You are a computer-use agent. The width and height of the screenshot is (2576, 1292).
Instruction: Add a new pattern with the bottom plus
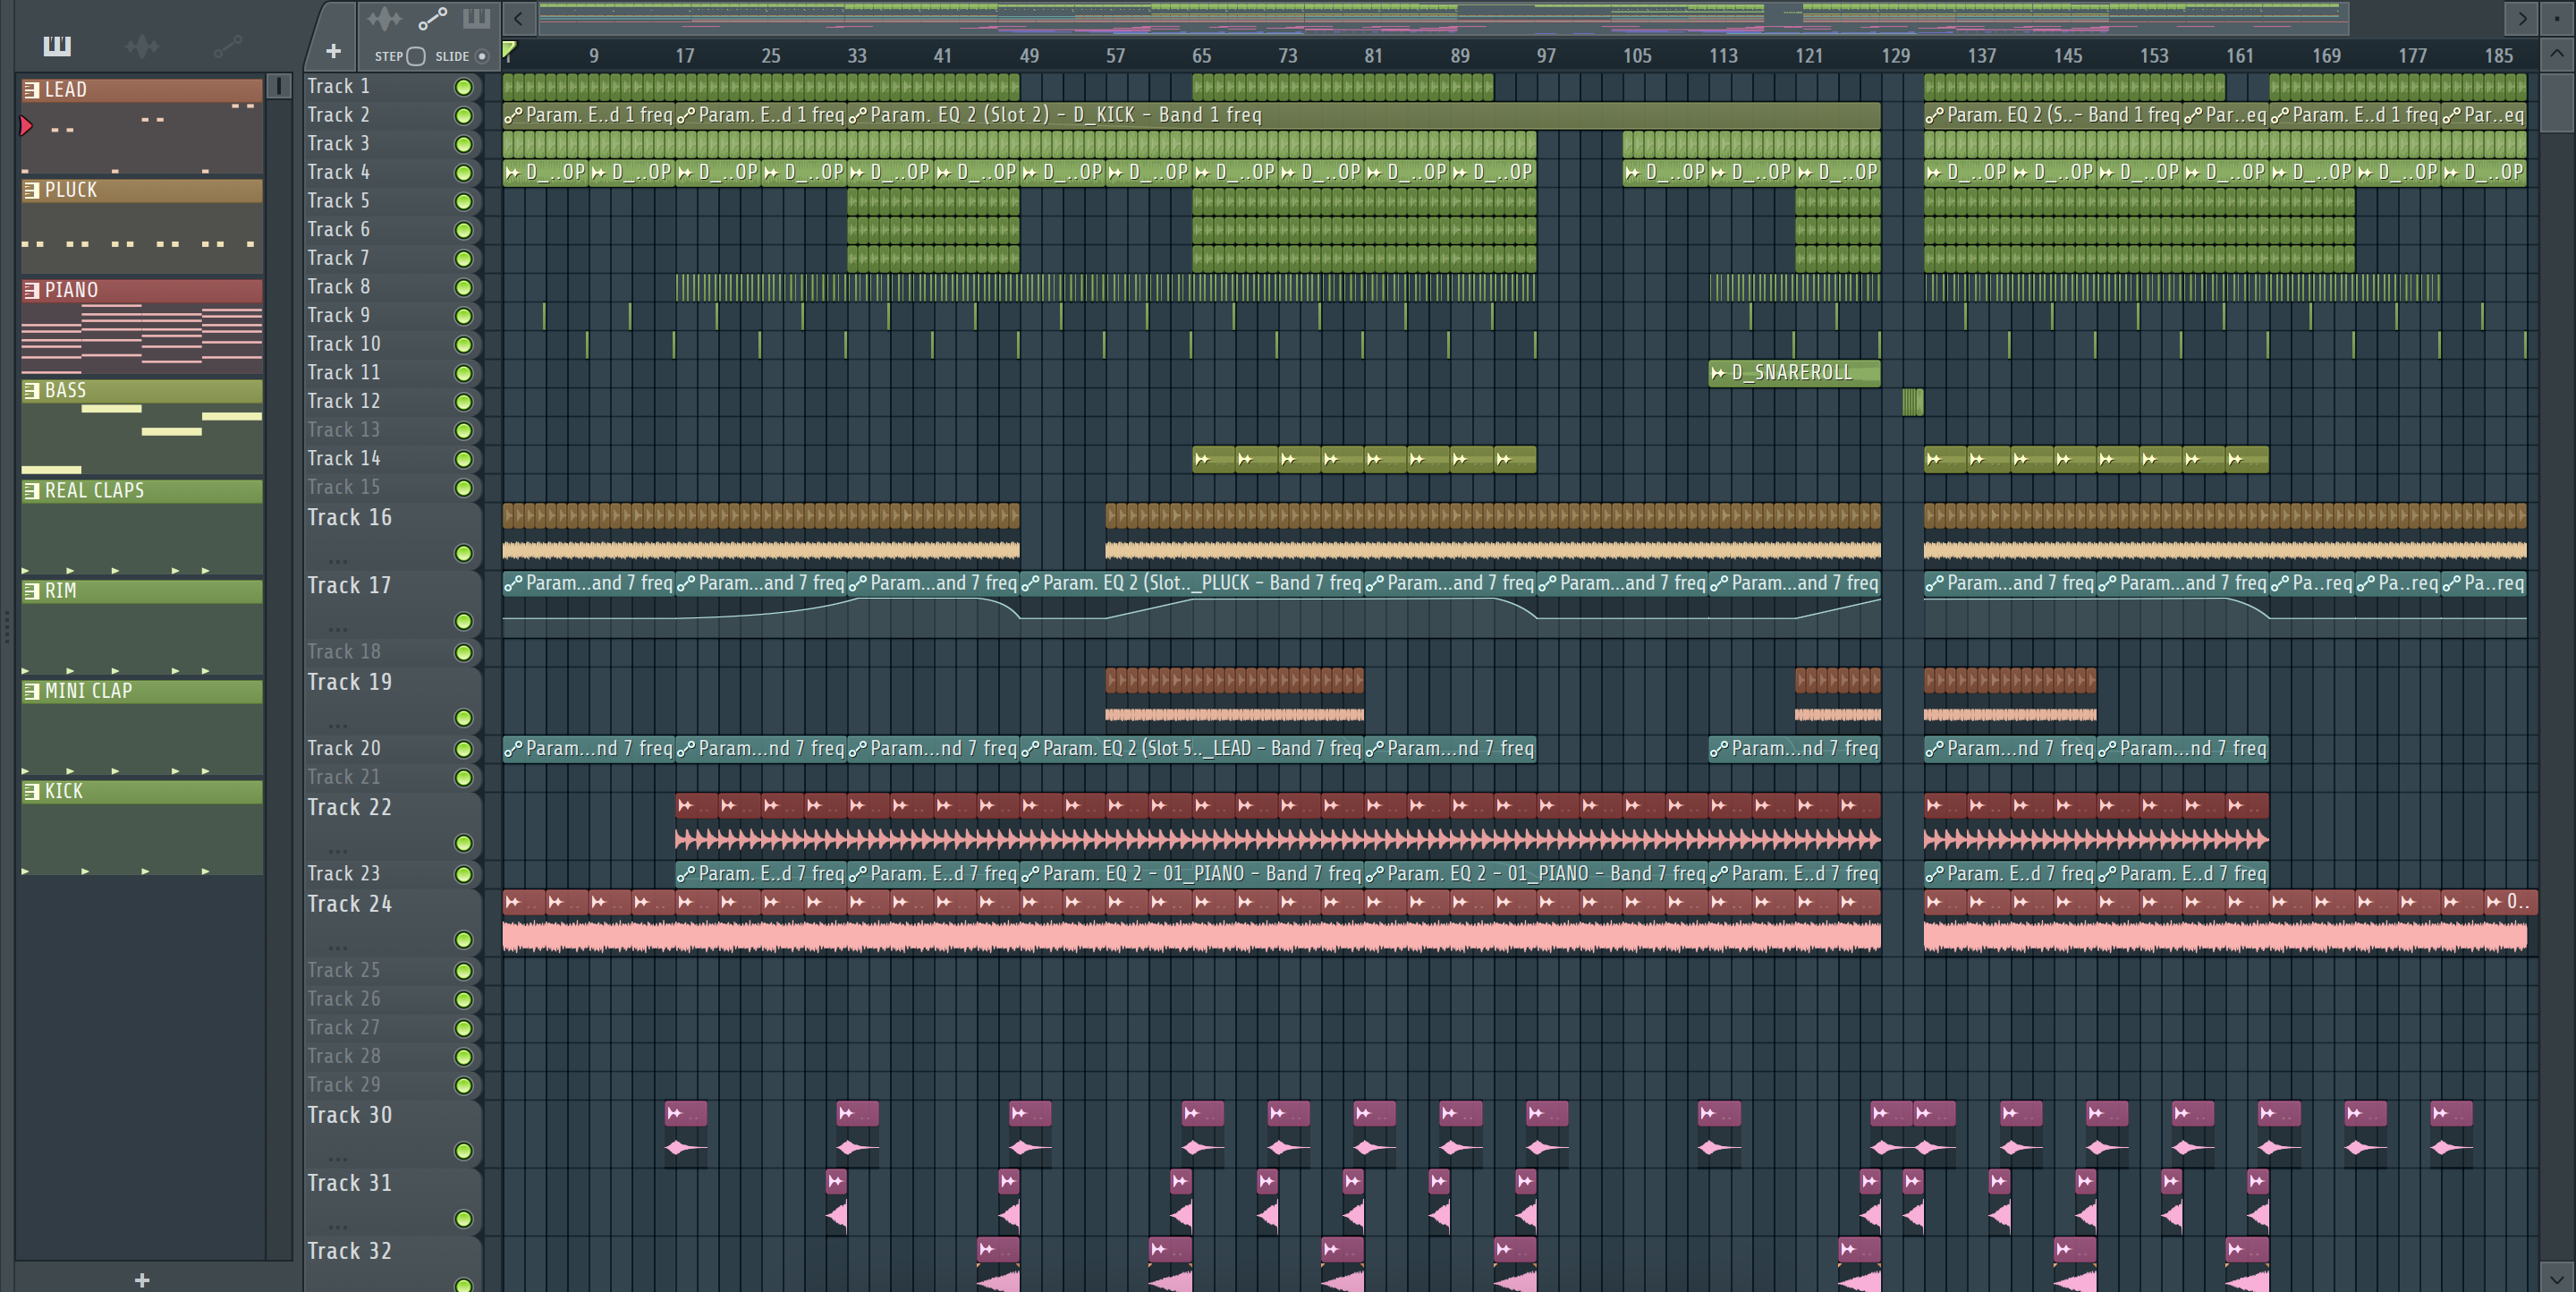pos(142,1279)
